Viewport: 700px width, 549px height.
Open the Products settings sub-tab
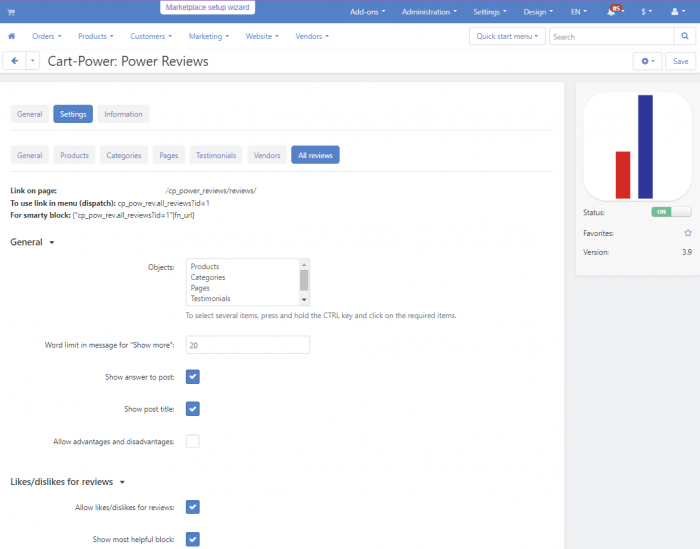[75, 155]
